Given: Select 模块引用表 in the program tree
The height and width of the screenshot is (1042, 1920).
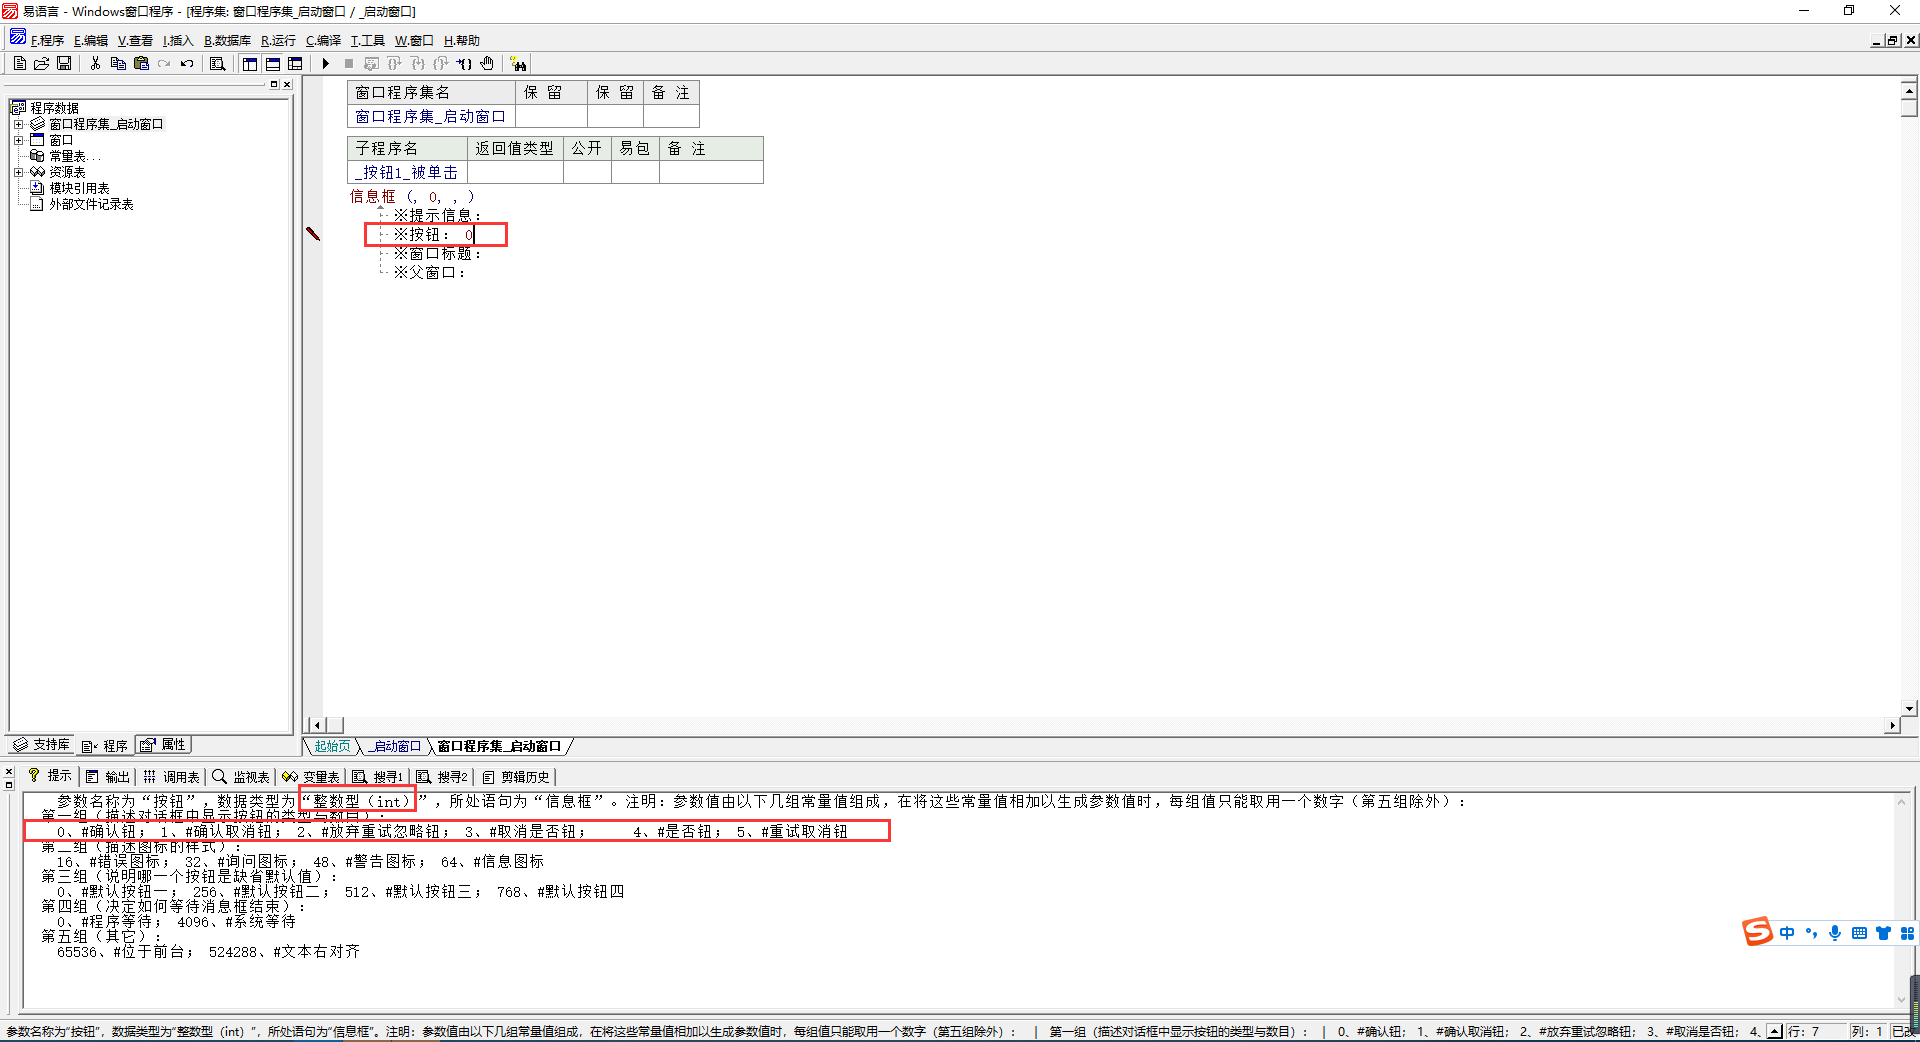Looking at the screenshot, I should tap(79, 188).
